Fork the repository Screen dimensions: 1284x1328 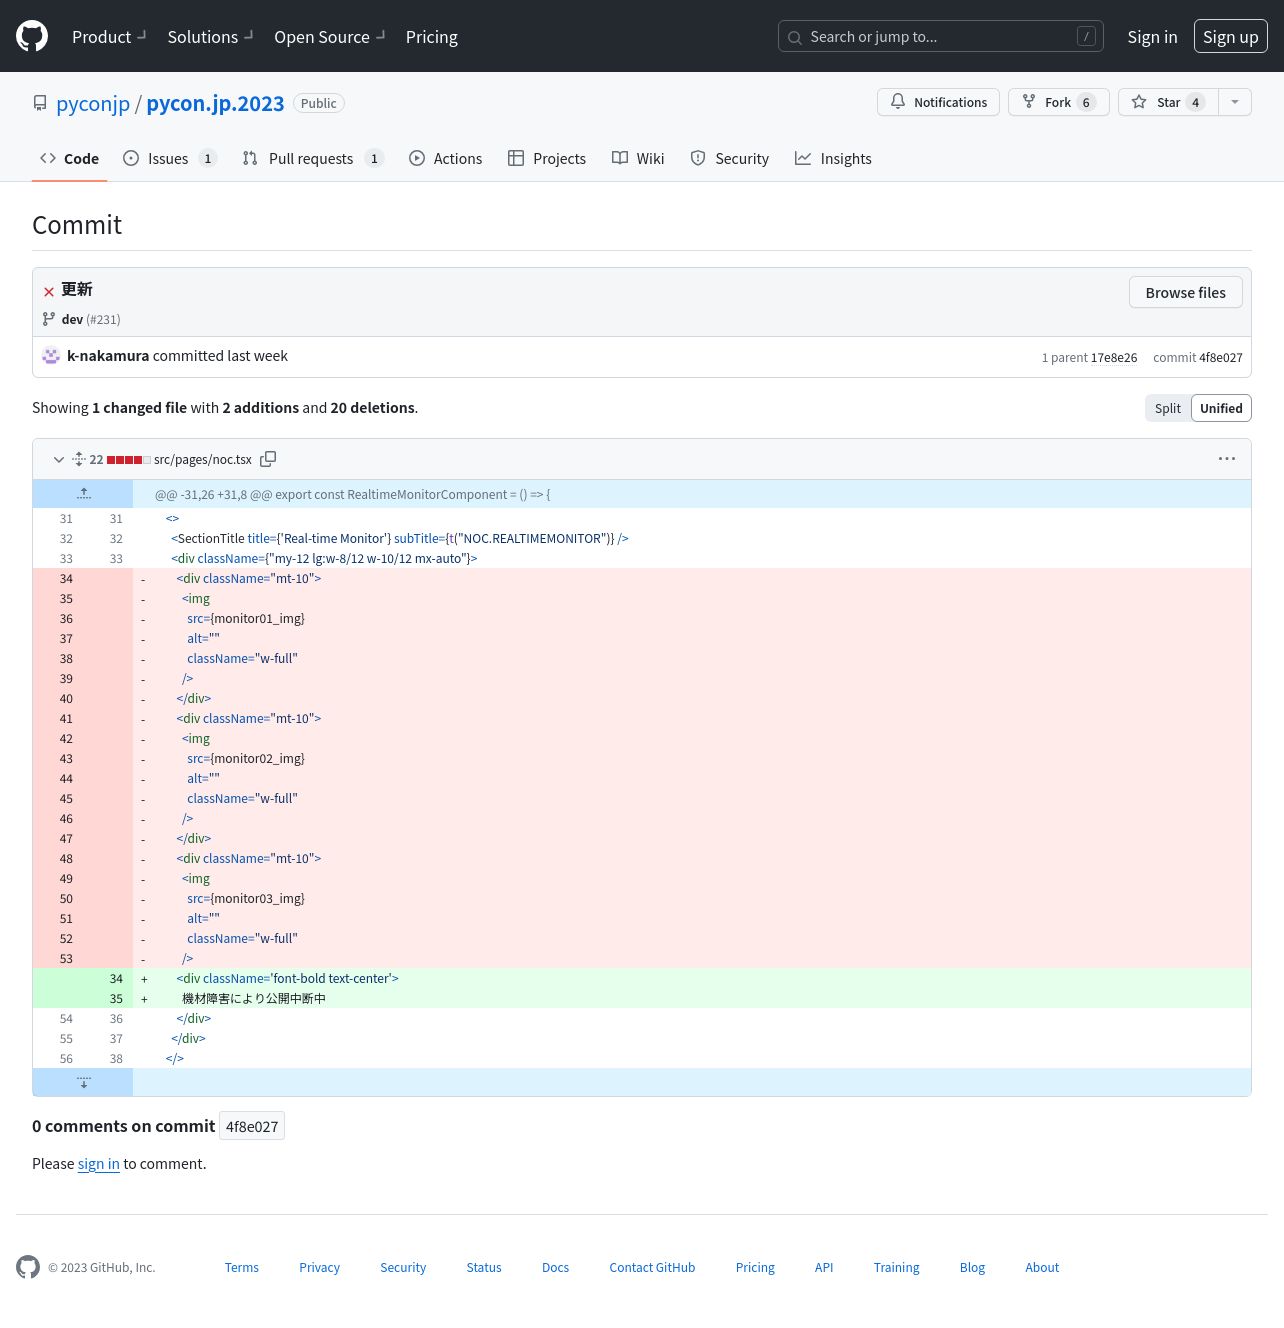pos(1058,102)
